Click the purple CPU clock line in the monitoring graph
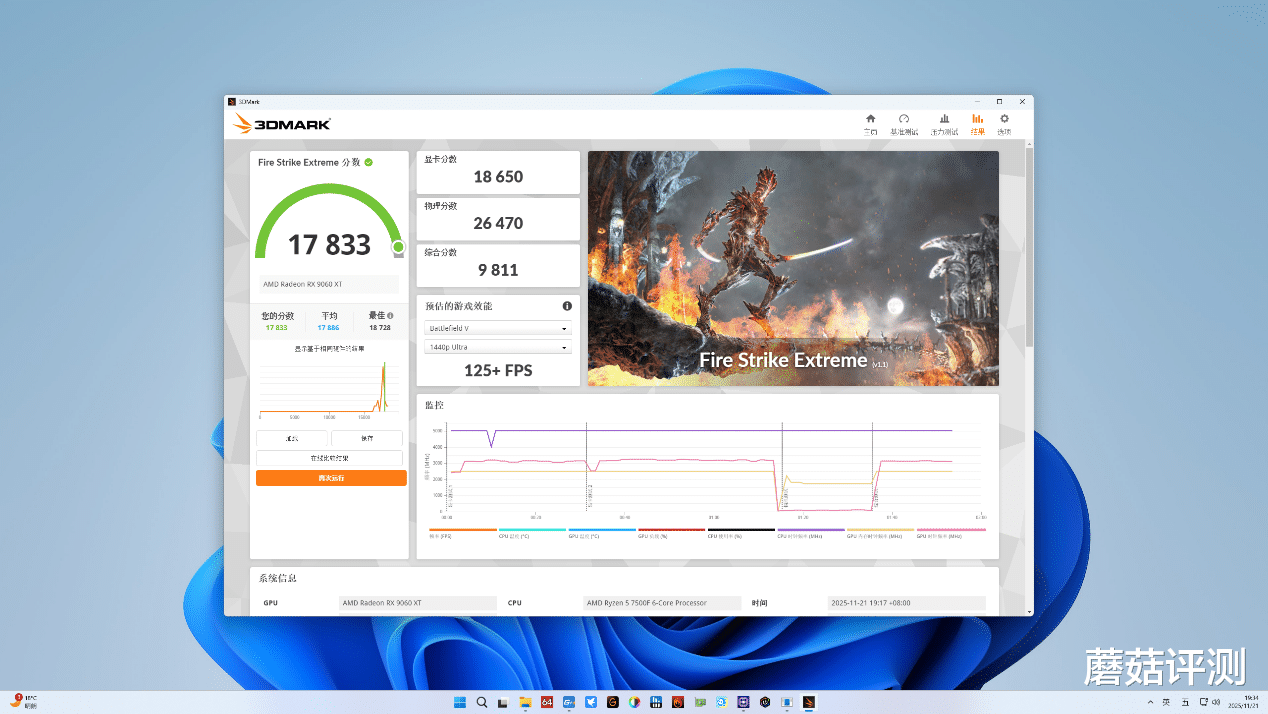Viewport: 1268px width, 714px height. [700, 430]
